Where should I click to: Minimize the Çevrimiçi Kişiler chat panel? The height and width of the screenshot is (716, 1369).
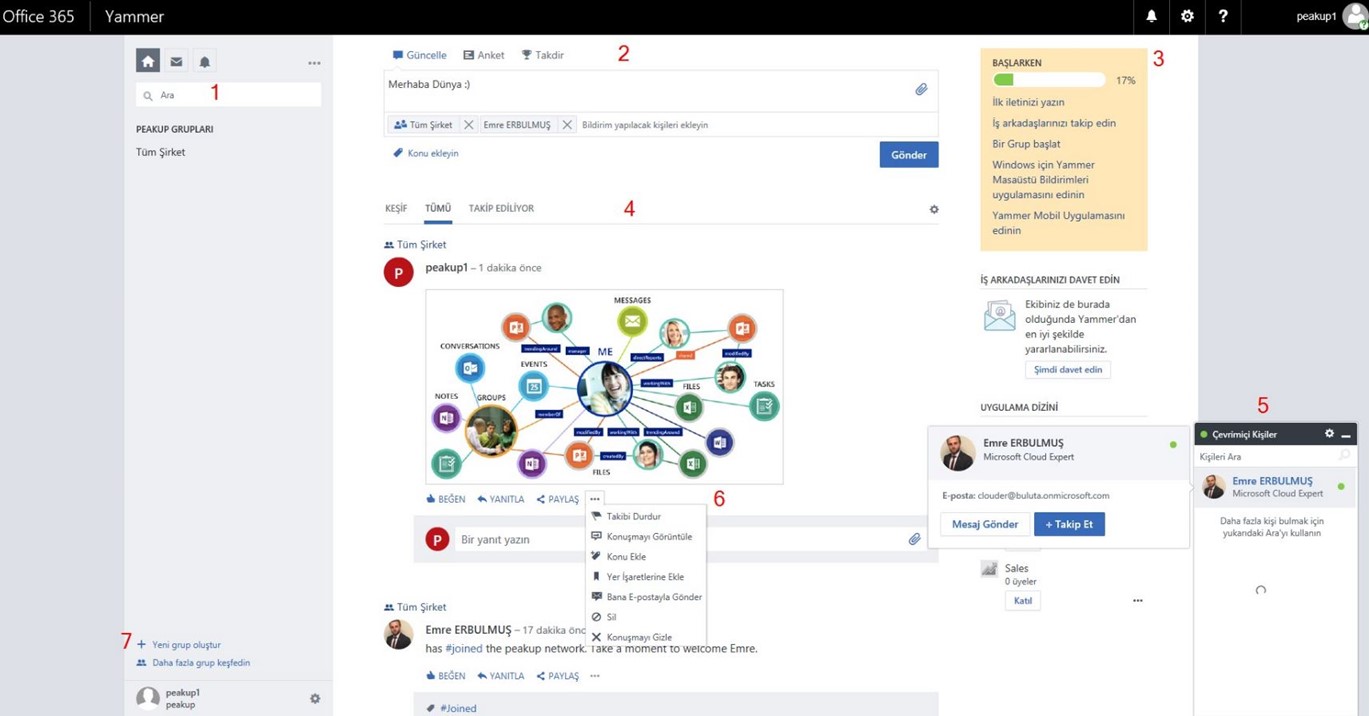click(1346, 435)
